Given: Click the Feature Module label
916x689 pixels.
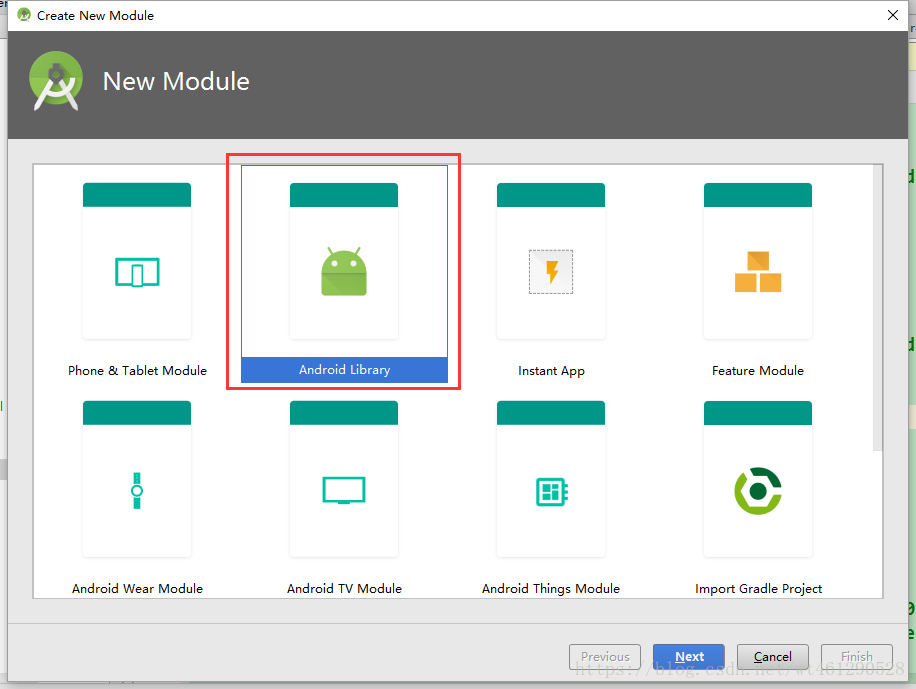Looking at the screenshot, I should (758, 371).
